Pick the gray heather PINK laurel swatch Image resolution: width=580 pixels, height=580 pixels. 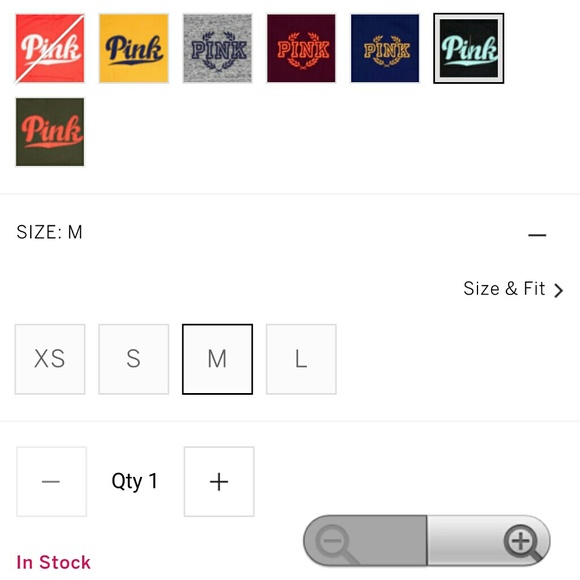pos(218,48)
